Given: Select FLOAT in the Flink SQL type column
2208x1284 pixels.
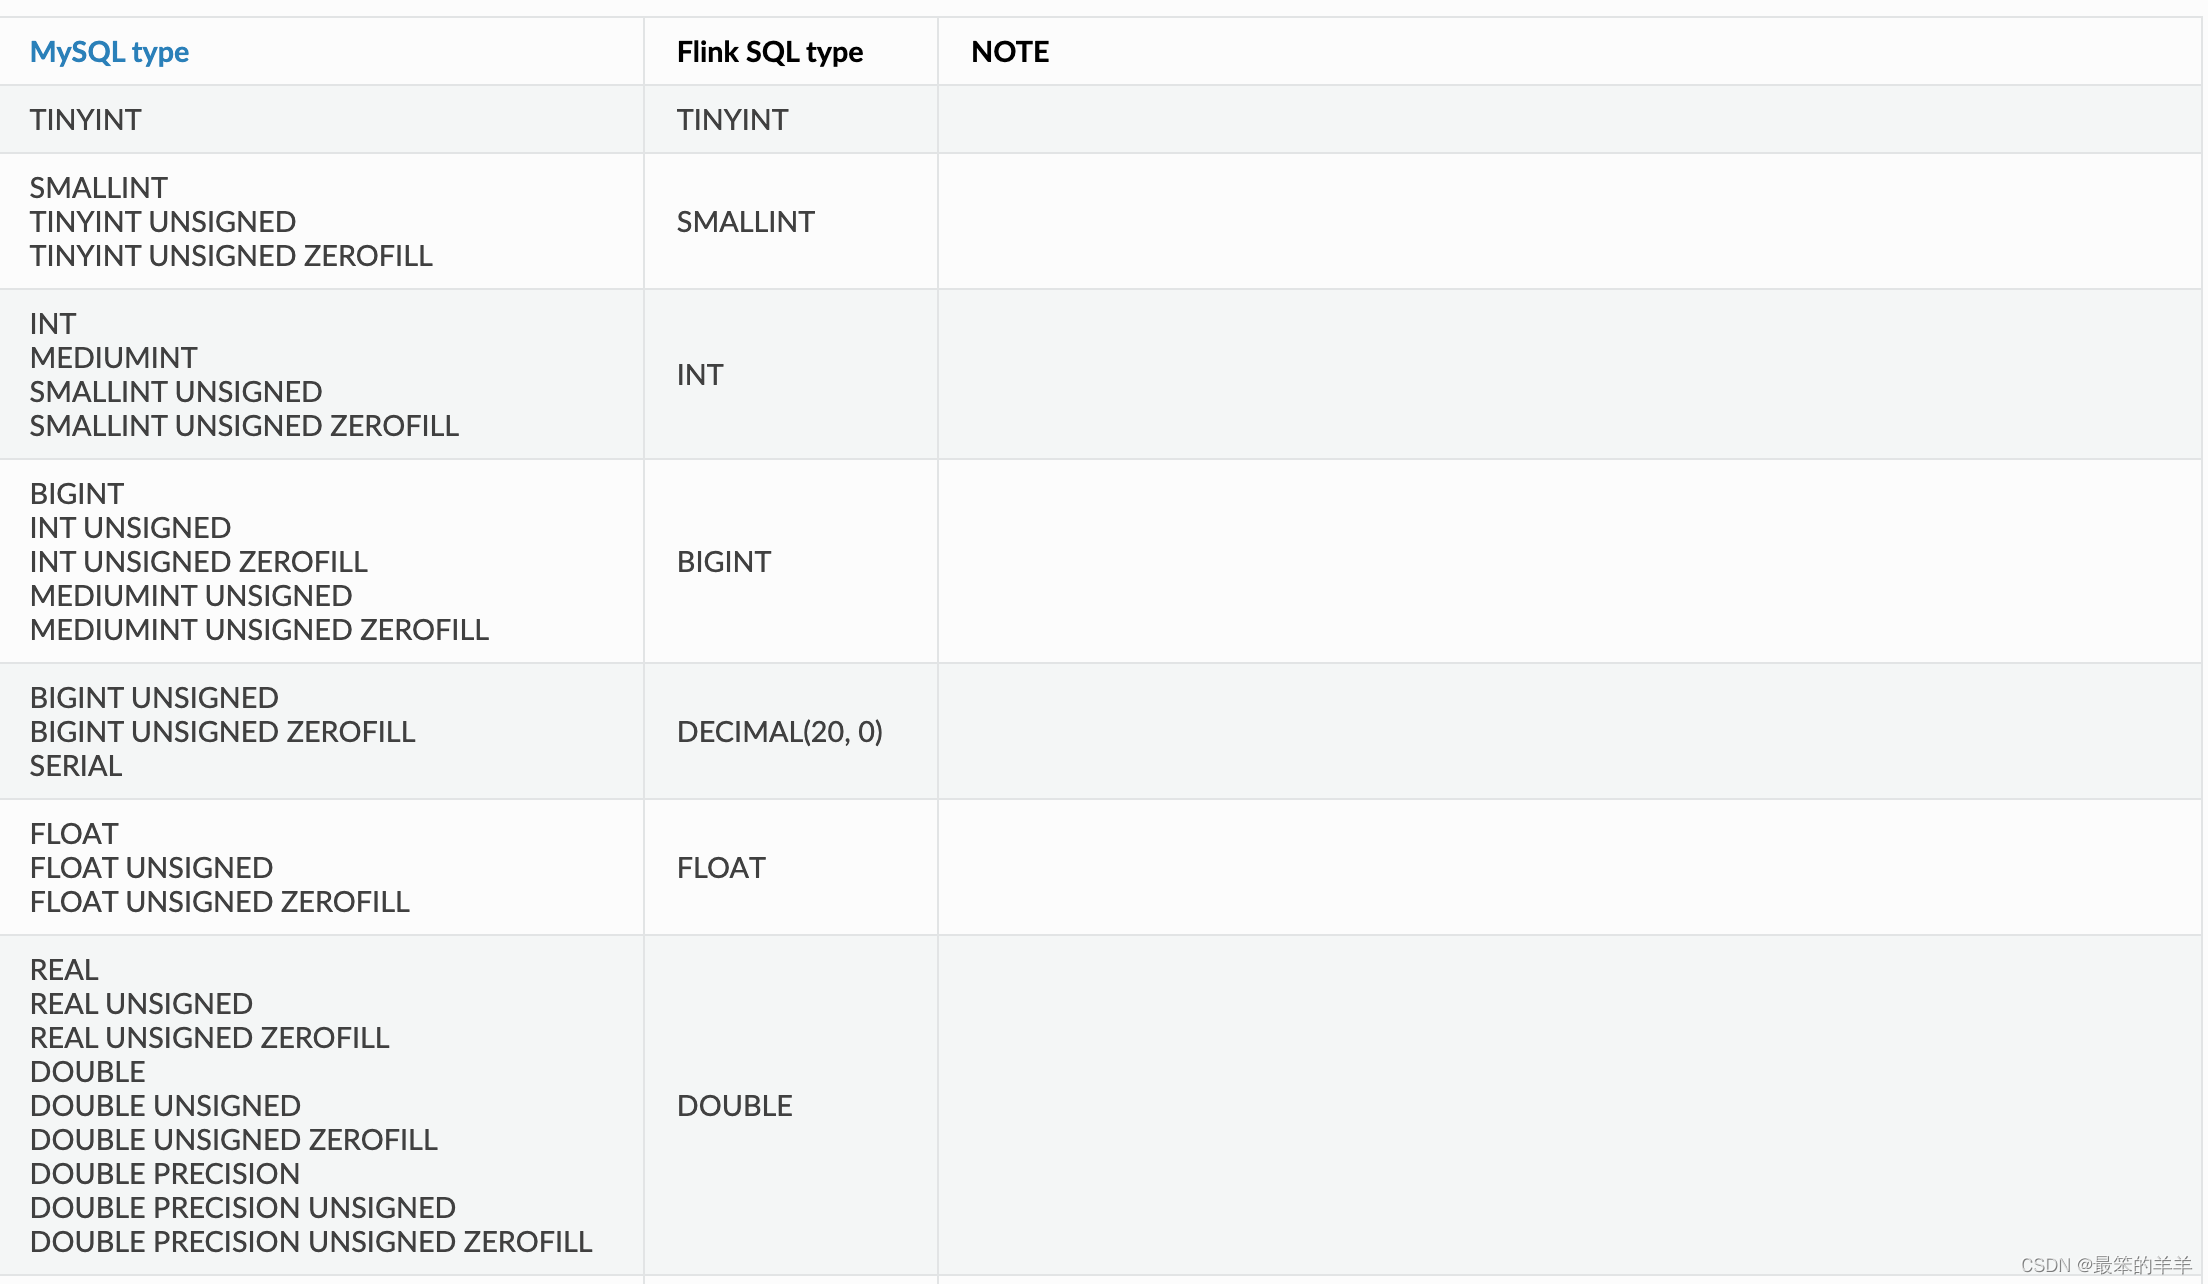Looking at the screenshot, I should pos(721,868).
